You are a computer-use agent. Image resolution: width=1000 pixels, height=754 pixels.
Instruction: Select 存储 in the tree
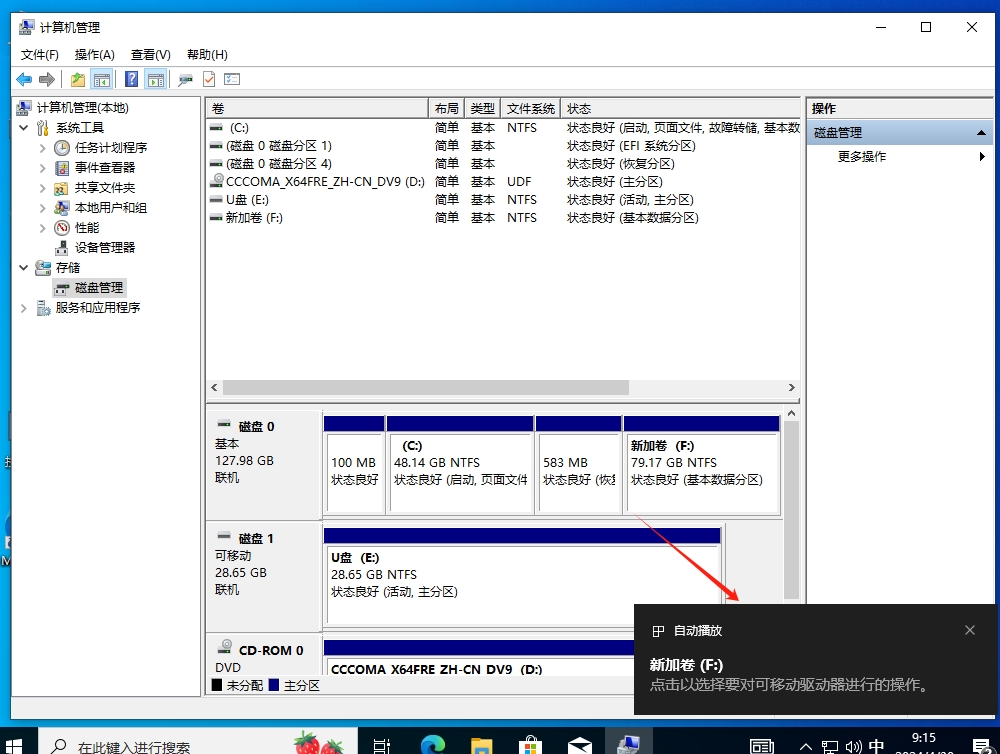[68, 268]
